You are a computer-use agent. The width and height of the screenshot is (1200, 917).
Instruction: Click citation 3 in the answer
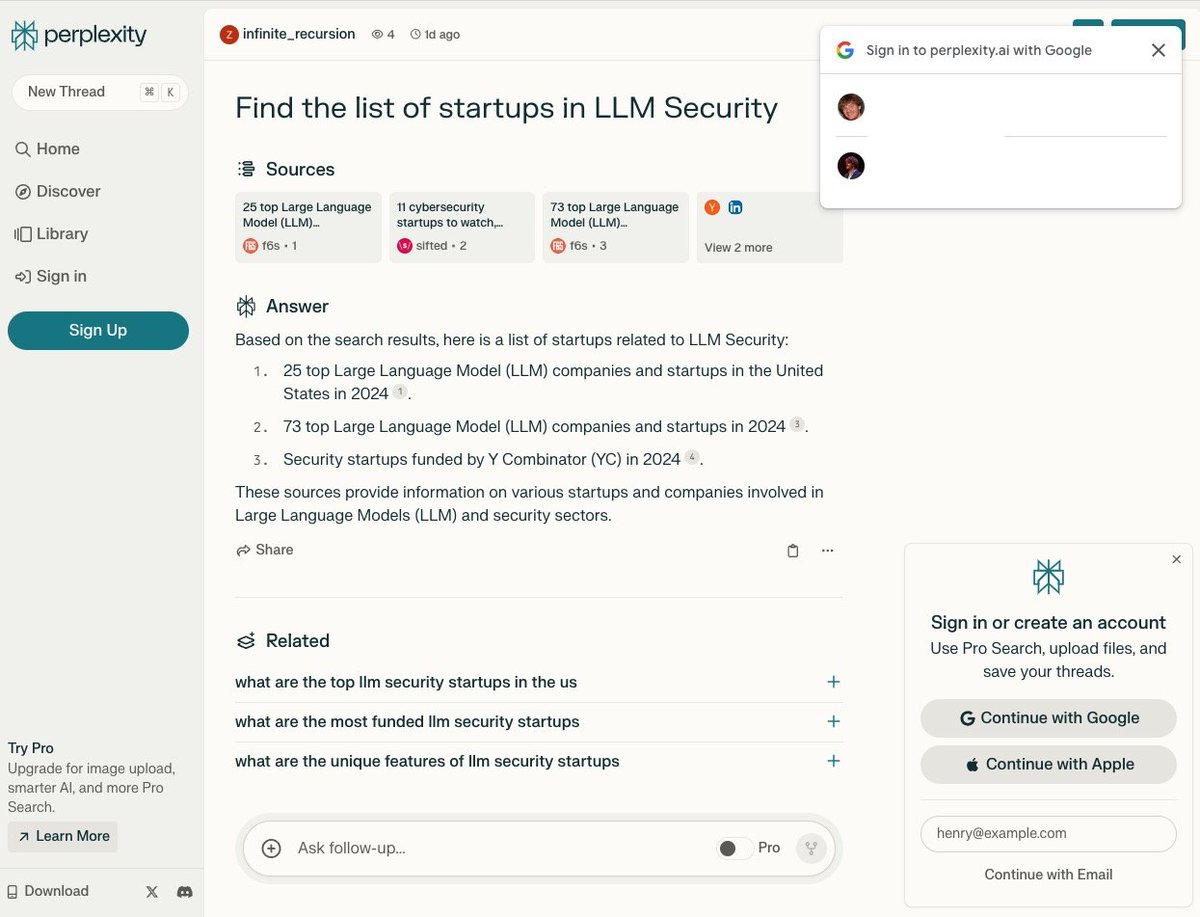pos(797,424)
